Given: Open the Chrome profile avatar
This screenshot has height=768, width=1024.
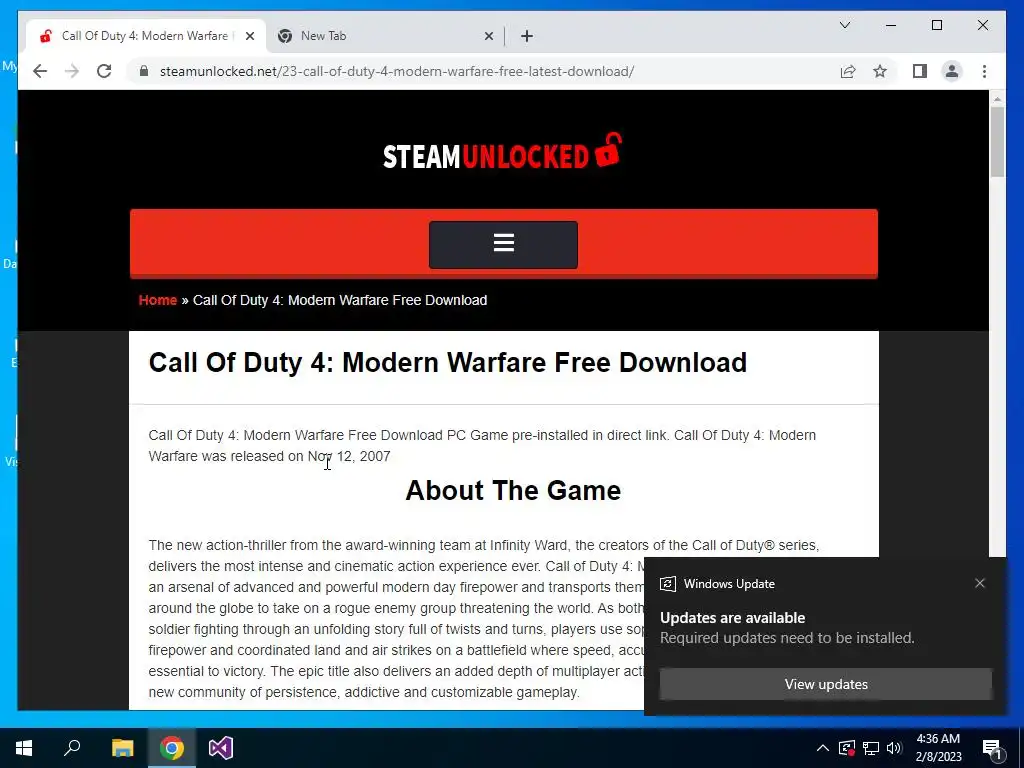Looking at the screenshot, I should [x=952, y=71].
